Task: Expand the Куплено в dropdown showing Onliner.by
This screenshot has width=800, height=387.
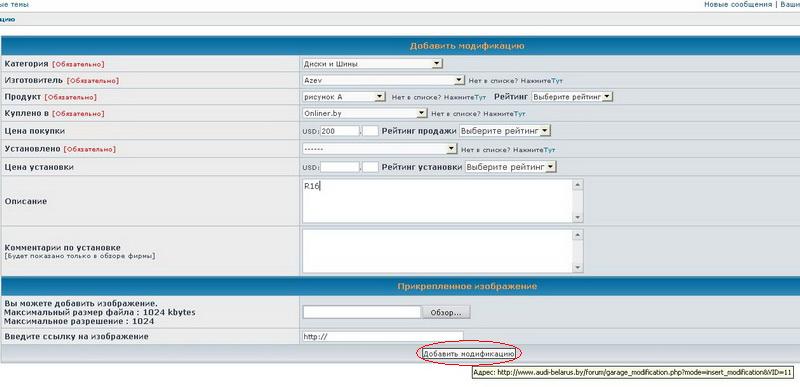Action: (x=364, y=113)
